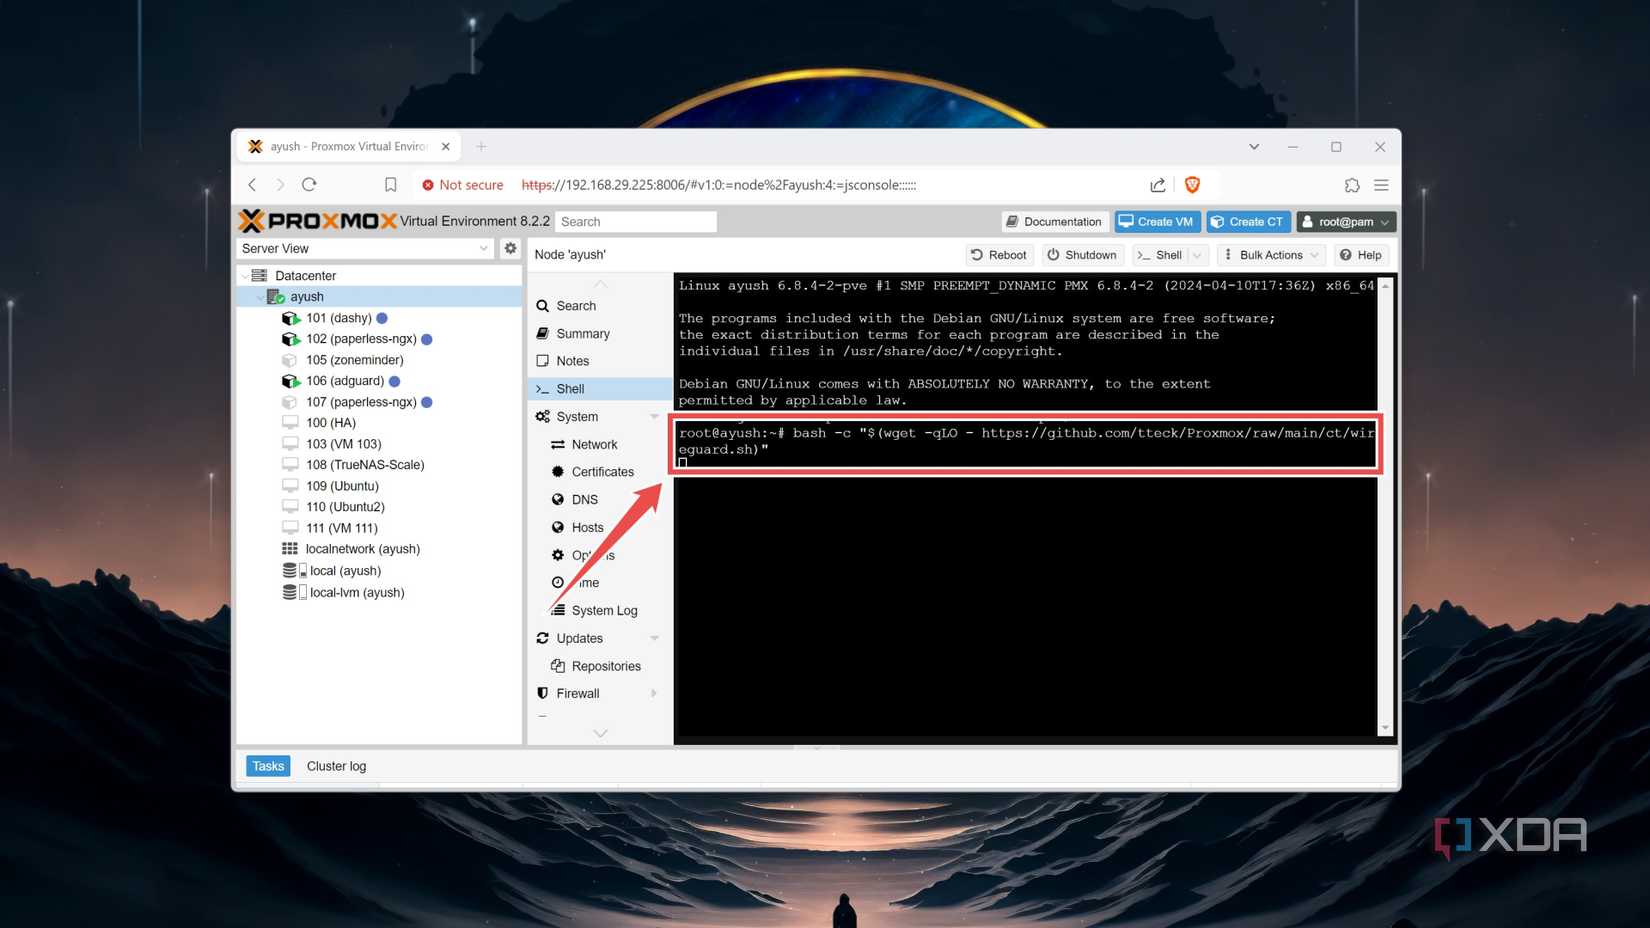The height and width of the screenshot is (928, 1650).
Task: Open the Documentation button
Action: point(1054,222)
